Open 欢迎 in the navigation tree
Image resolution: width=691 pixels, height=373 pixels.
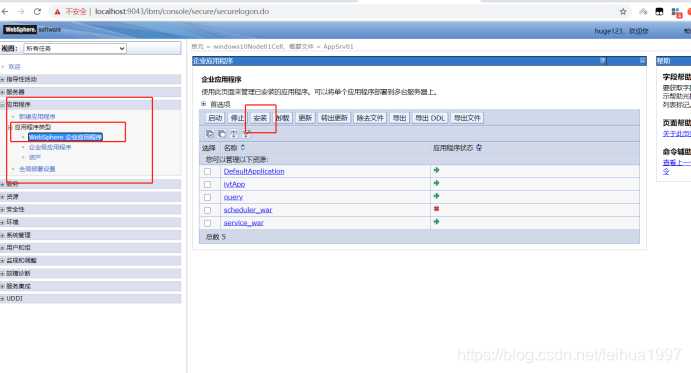15,67
